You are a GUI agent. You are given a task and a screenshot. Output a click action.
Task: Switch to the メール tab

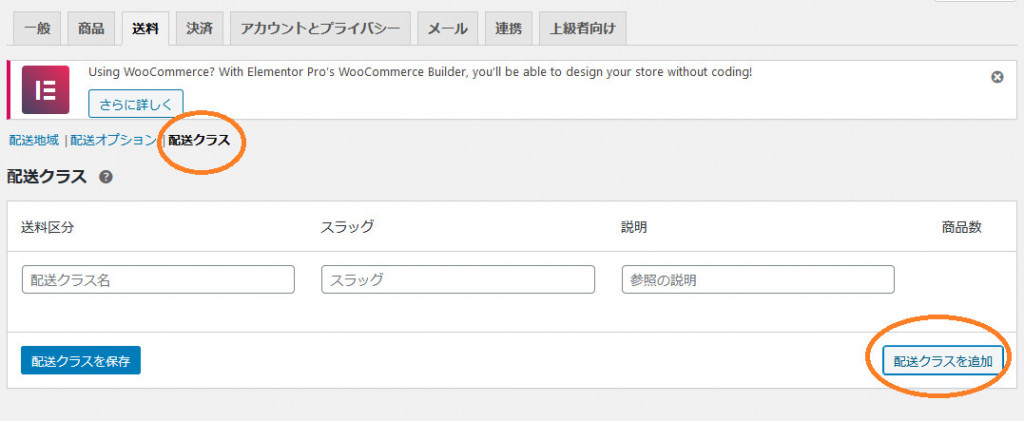point(447,29)
